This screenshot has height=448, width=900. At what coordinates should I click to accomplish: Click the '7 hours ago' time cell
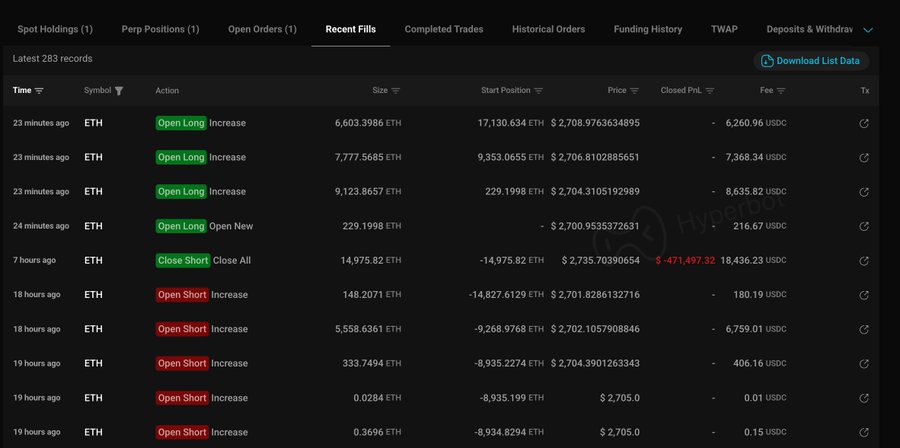34,260
